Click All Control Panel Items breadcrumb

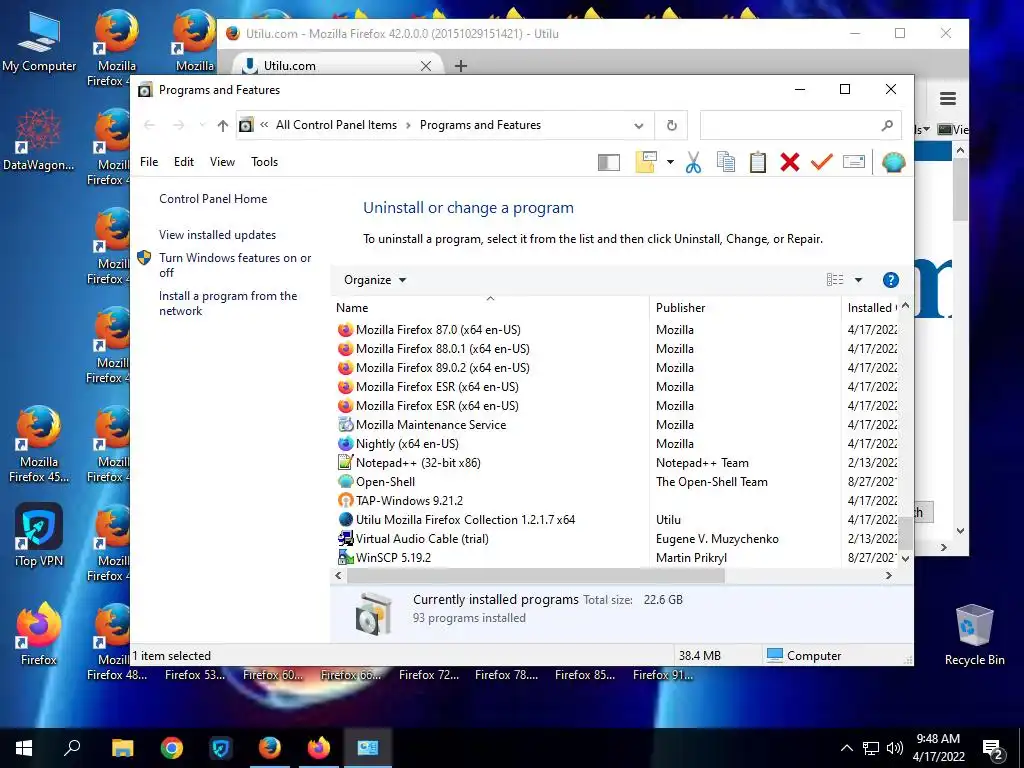click(336, 125)
